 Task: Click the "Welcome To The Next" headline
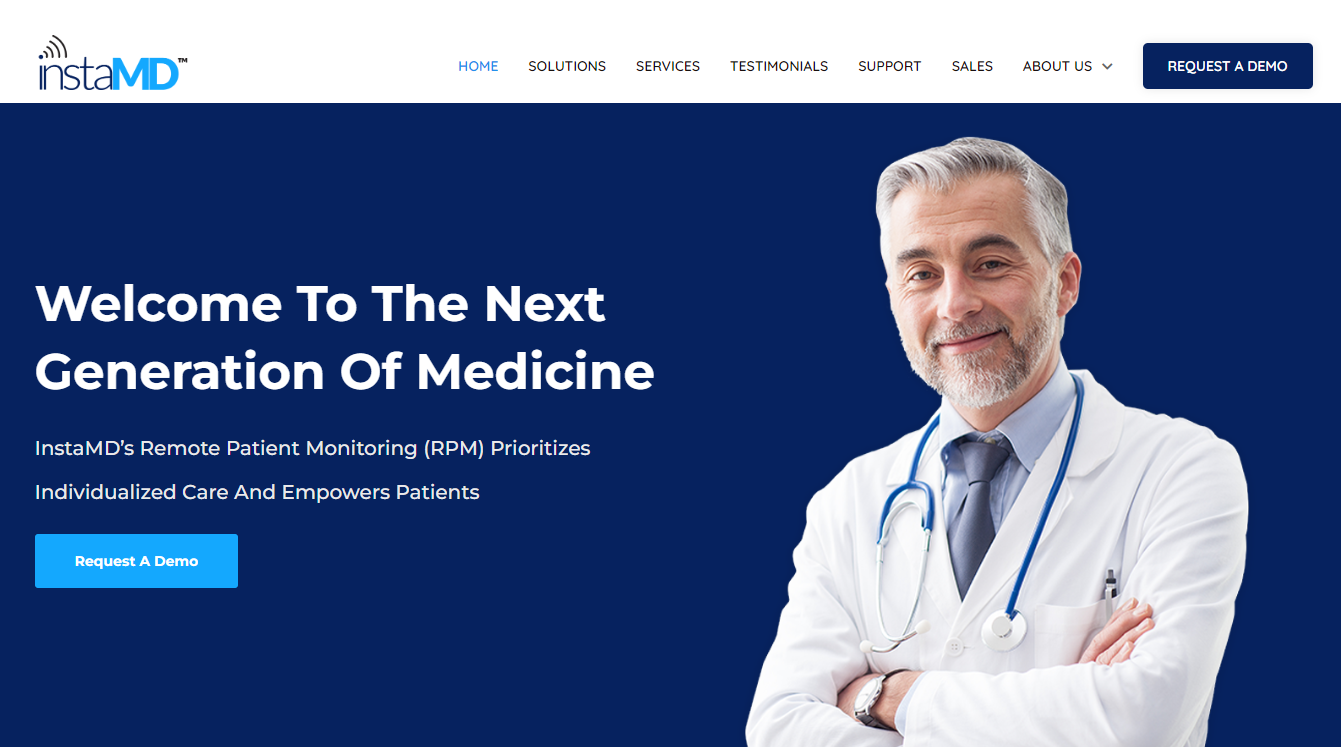[x=320, y=303]
